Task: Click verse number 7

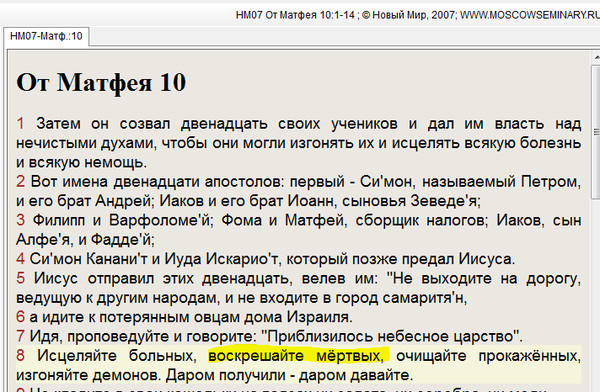Action: pos(20,336)
